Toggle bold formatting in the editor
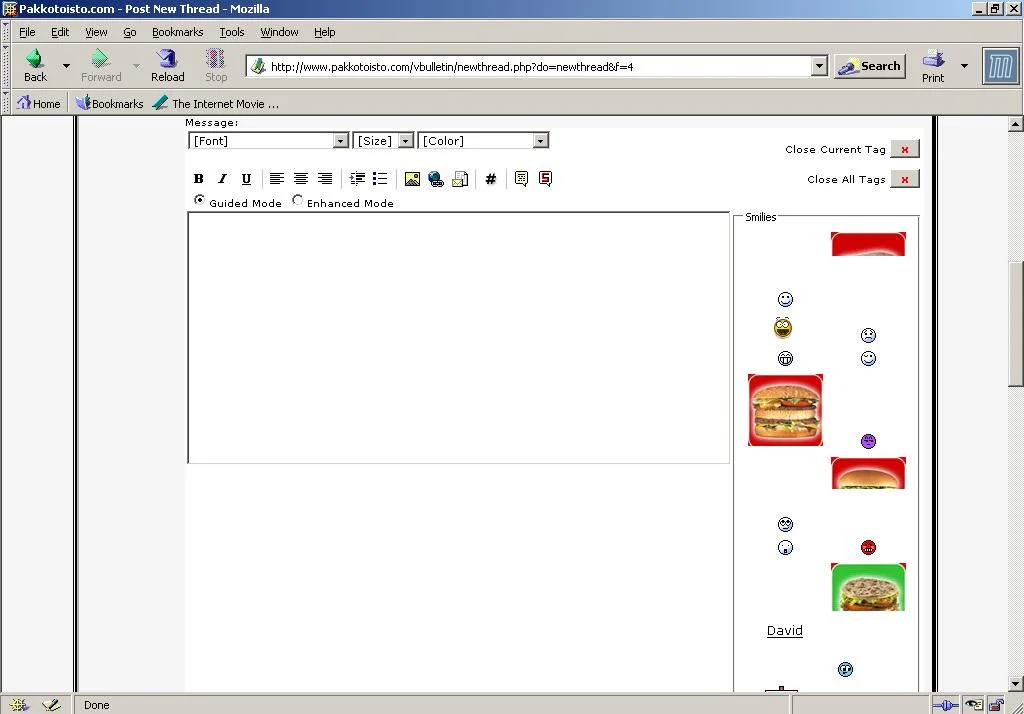The width and height of the screenshot is (1024, 714). [x=198, y=179]
